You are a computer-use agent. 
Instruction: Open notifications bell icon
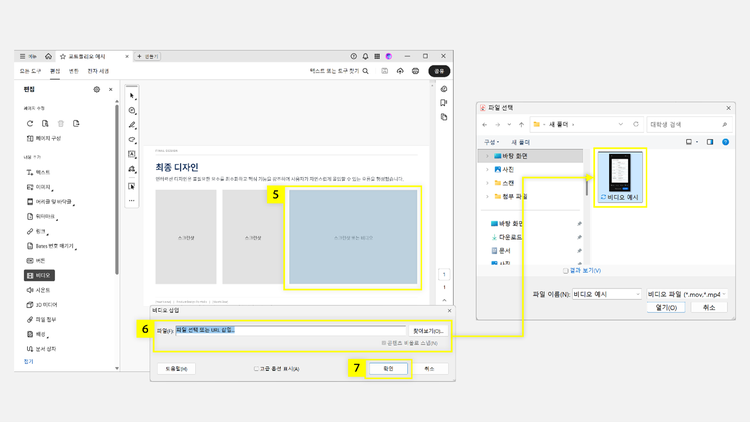coord(365,56)
